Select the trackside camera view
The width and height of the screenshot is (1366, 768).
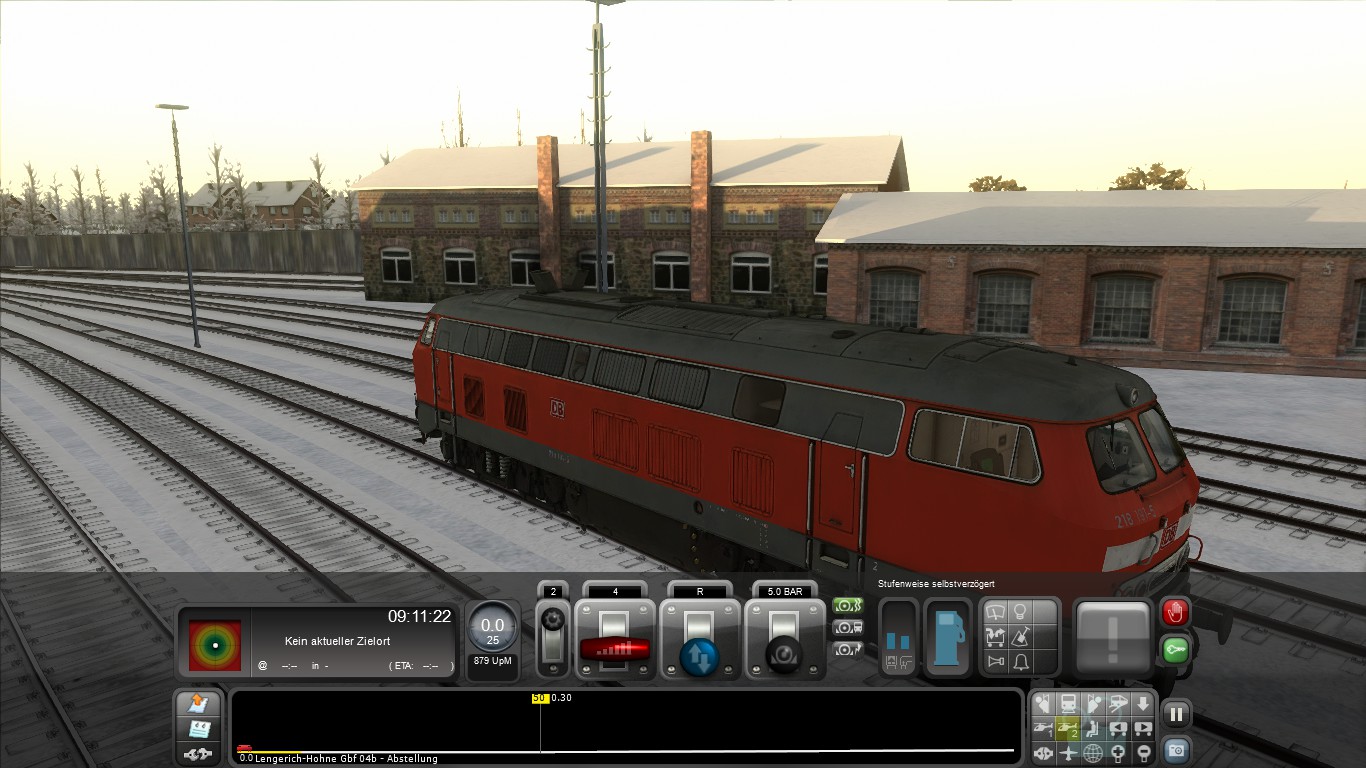coord(1118,703)
